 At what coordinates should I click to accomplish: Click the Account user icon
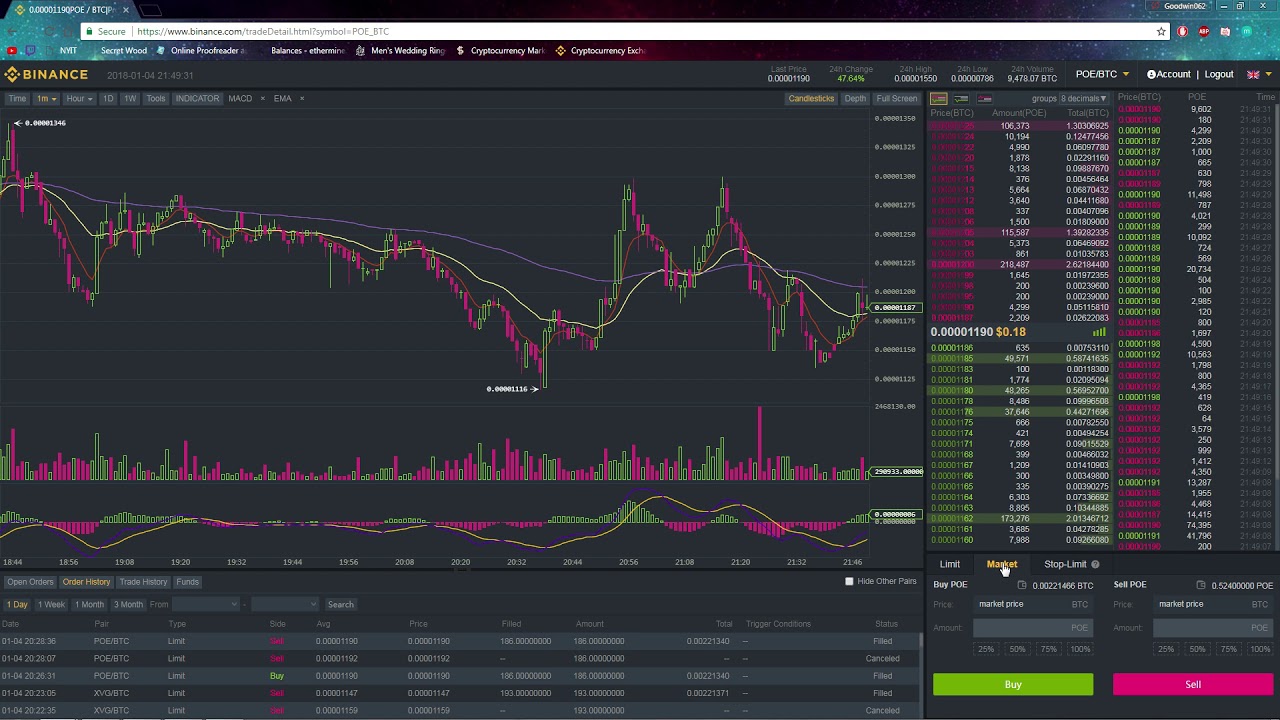1152,74
